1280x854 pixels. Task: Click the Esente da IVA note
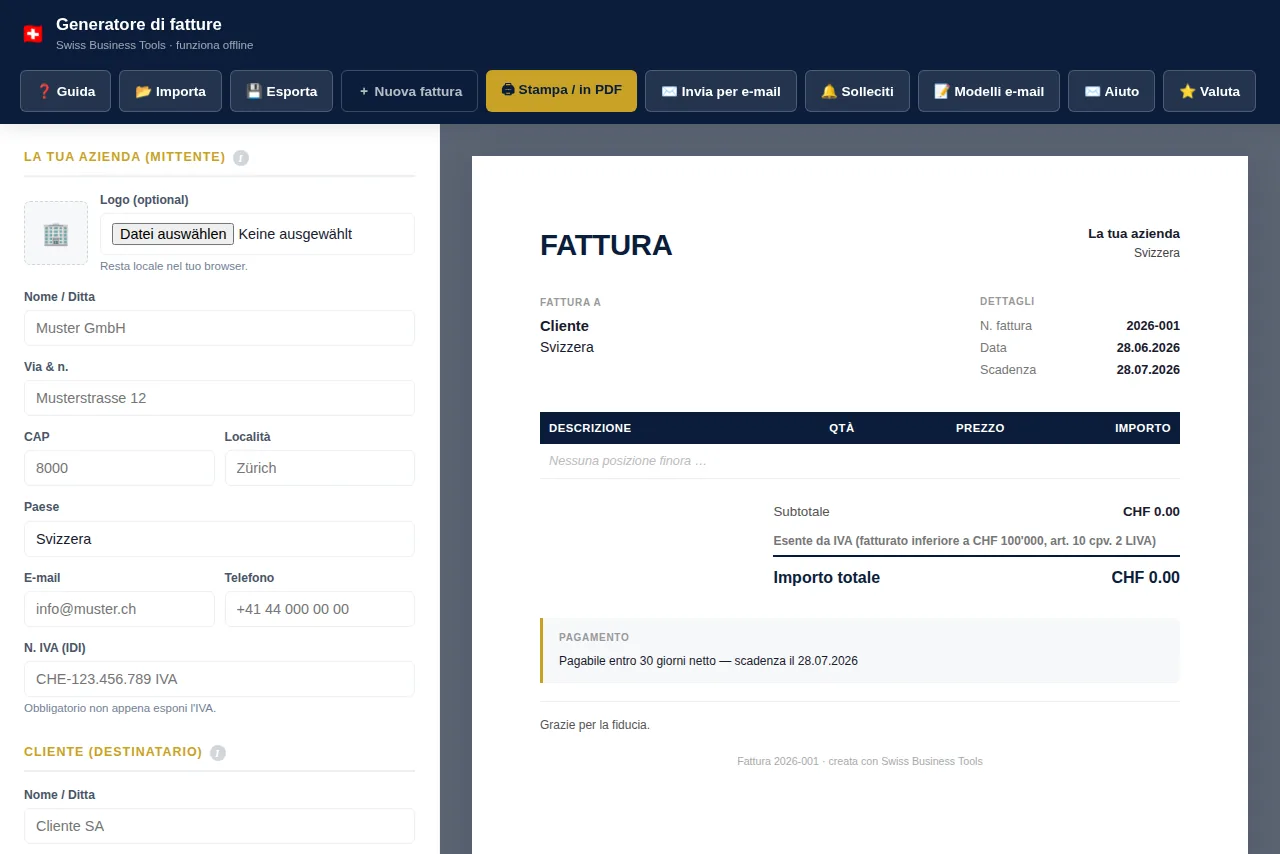point(965,541)
